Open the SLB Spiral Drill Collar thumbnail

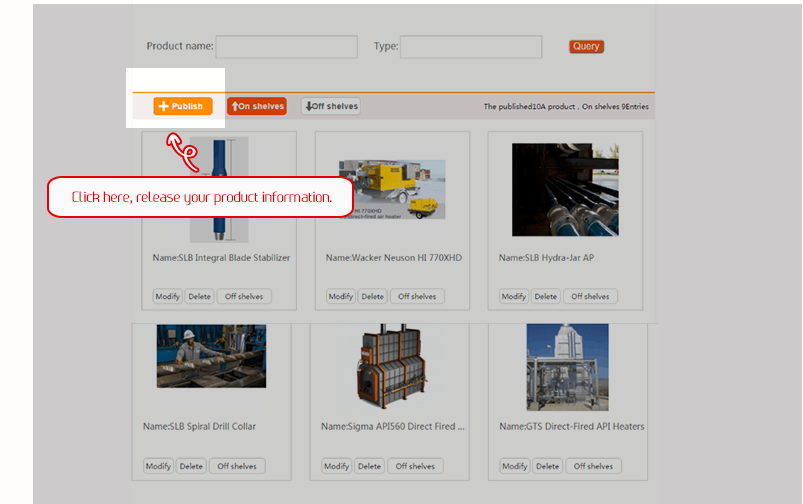[x=211, y=356]
